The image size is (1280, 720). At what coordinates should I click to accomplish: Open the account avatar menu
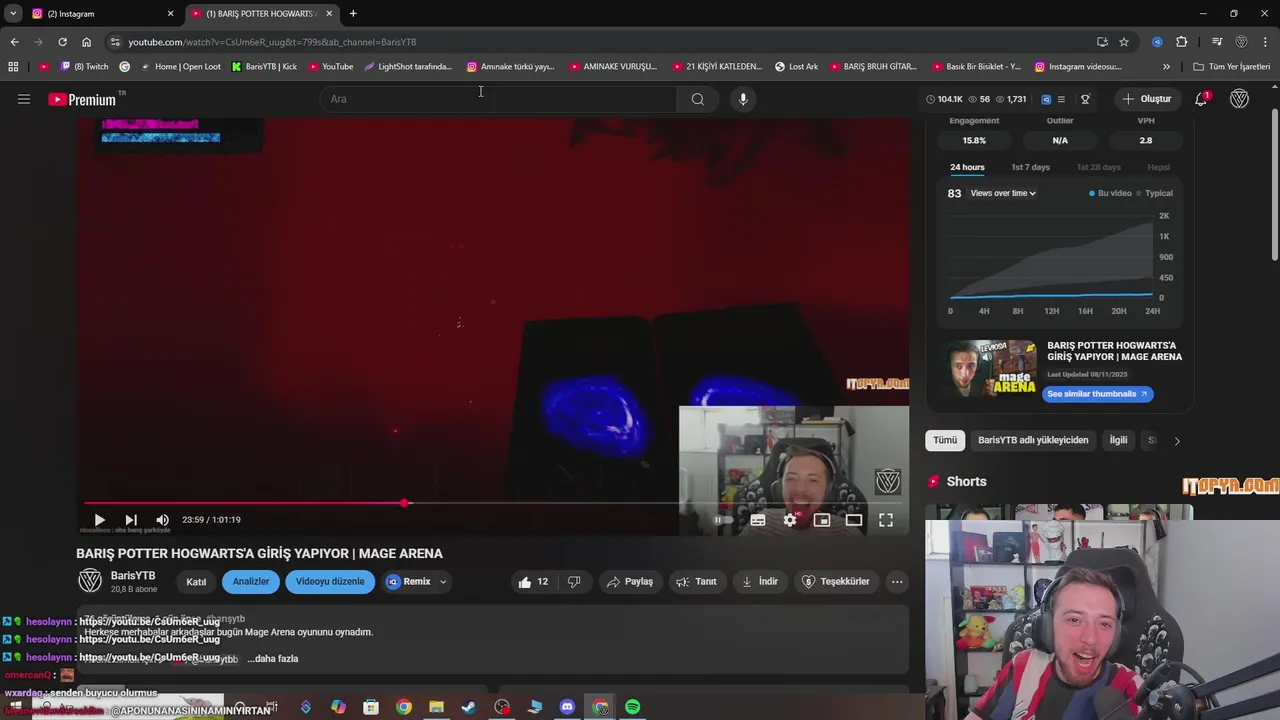point(1239,99)
